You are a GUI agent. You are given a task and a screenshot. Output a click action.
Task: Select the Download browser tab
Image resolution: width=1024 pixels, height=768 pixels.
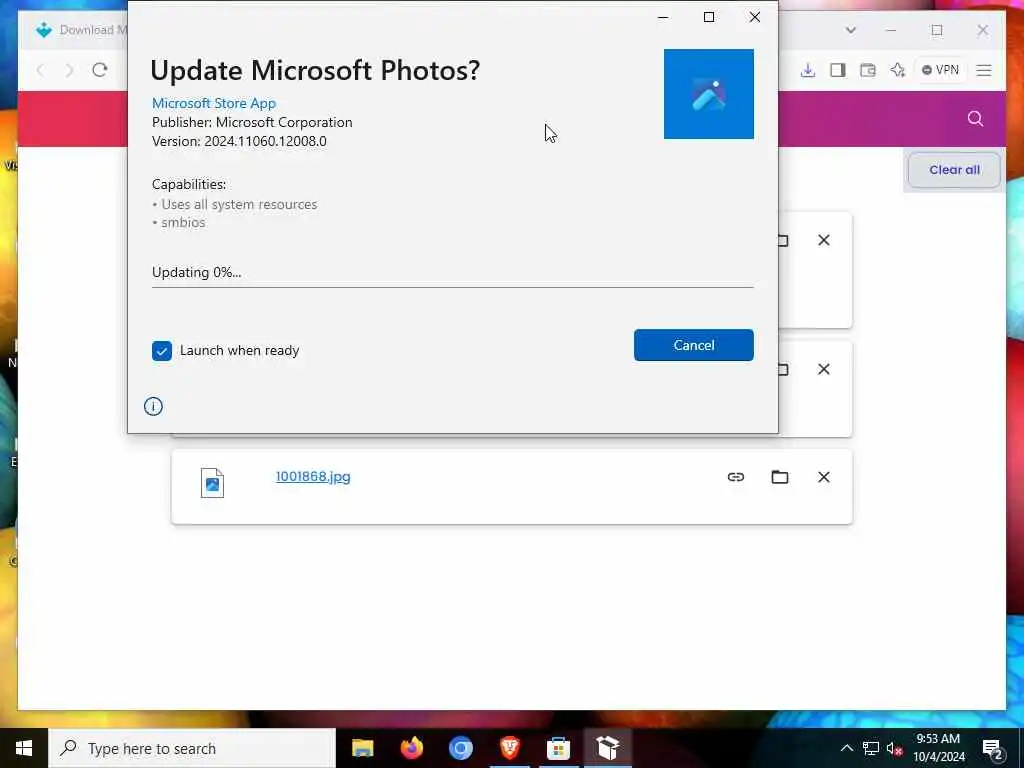coord(80,30)
